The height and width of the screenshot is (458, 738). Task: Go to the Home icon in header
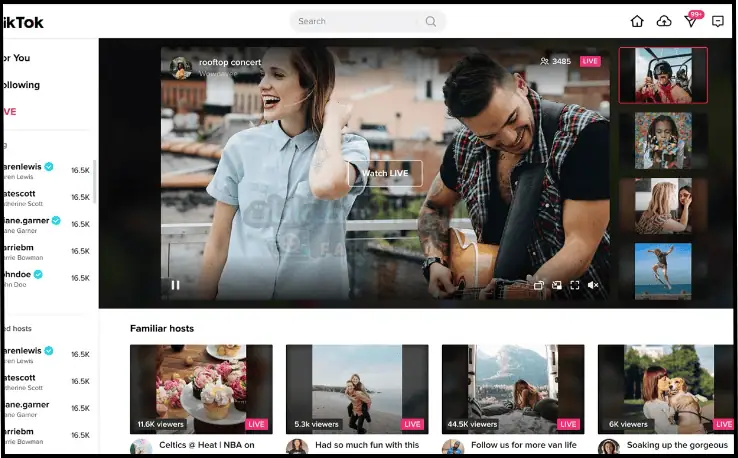click(x=637, y=21)
